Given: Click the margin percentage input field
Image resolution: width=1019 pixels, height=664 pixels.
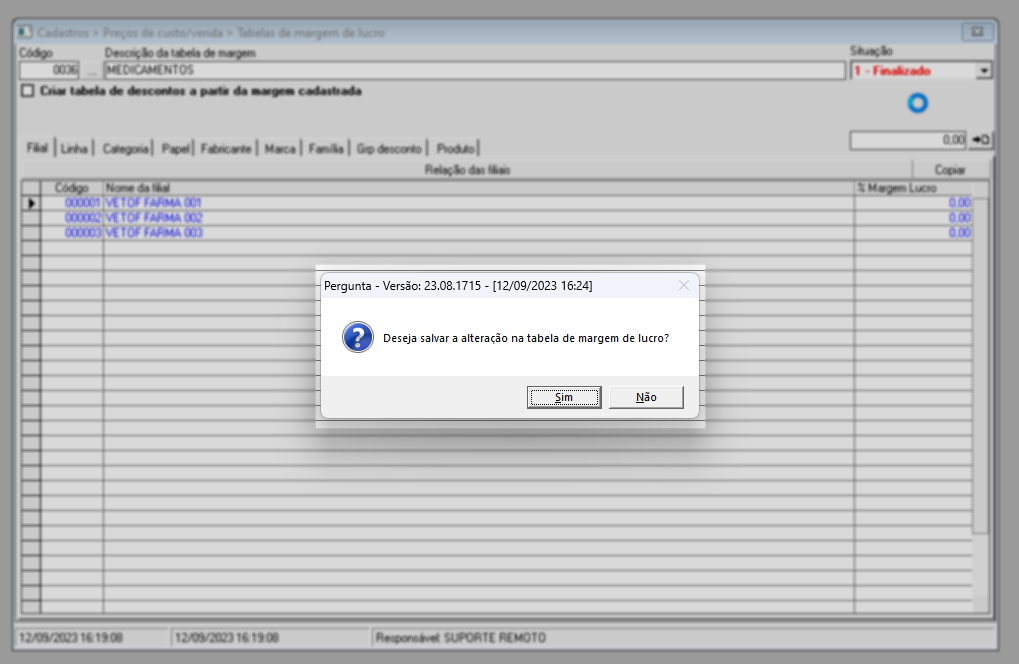Looking at the screenshot, I should click(908, 140).
